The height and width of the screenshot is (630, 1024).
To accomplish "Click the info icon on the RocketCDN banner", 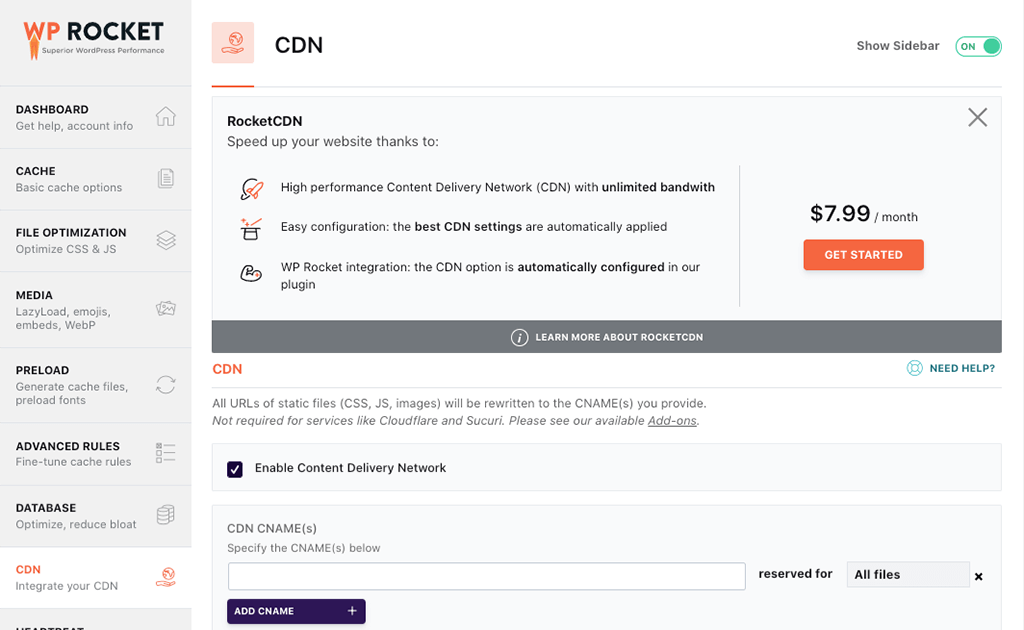I will point(520,337).
